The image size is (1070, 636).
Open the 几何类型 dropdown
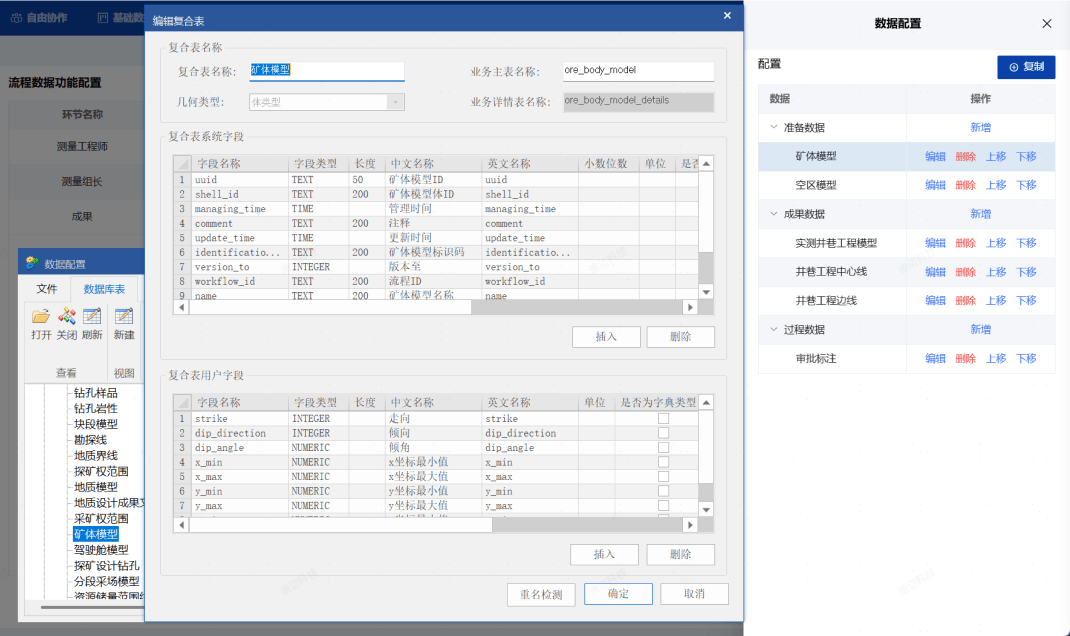(x=395, y=102)
